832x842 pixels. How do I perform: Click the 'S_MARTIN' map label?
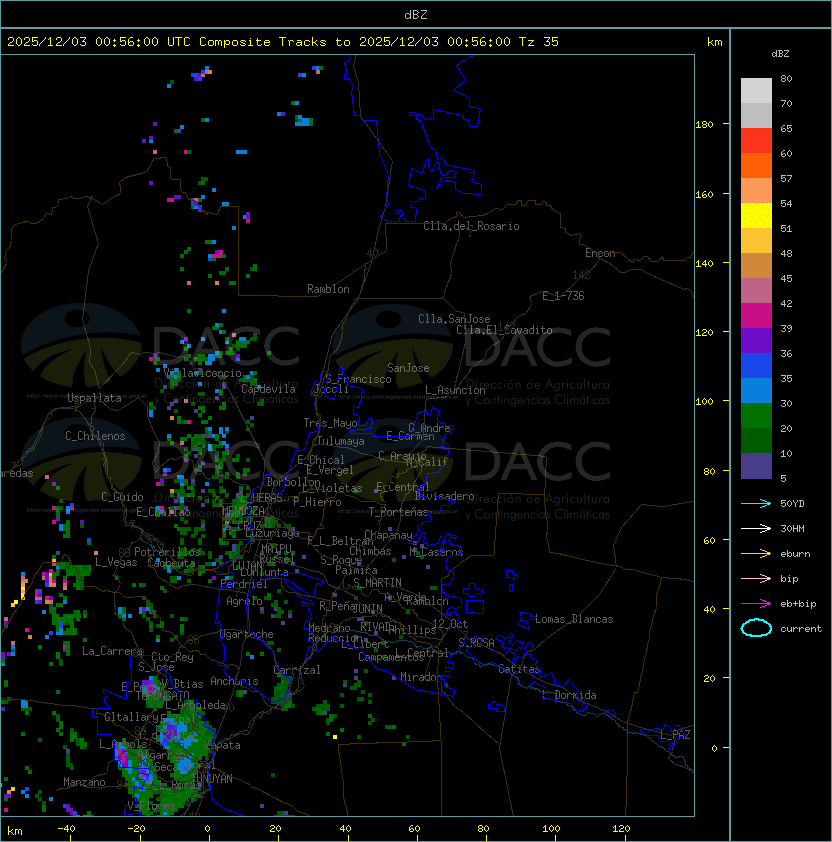(377, 583)
